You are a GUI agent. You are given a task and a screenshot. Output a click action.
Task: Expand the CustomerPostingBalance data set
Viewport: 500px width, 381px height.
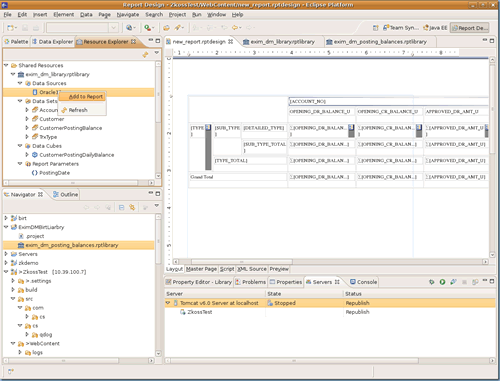pos(27,128)
